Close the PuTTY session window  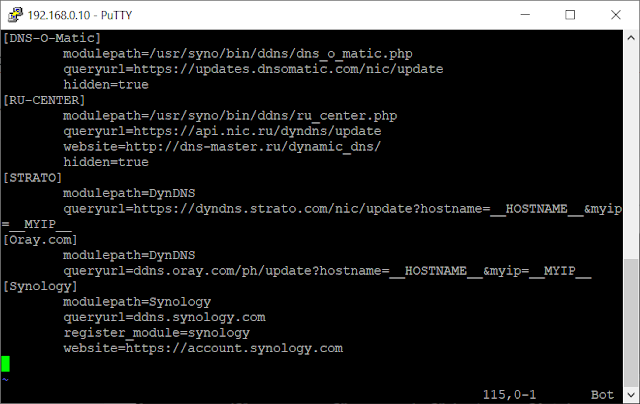[616, 15]
